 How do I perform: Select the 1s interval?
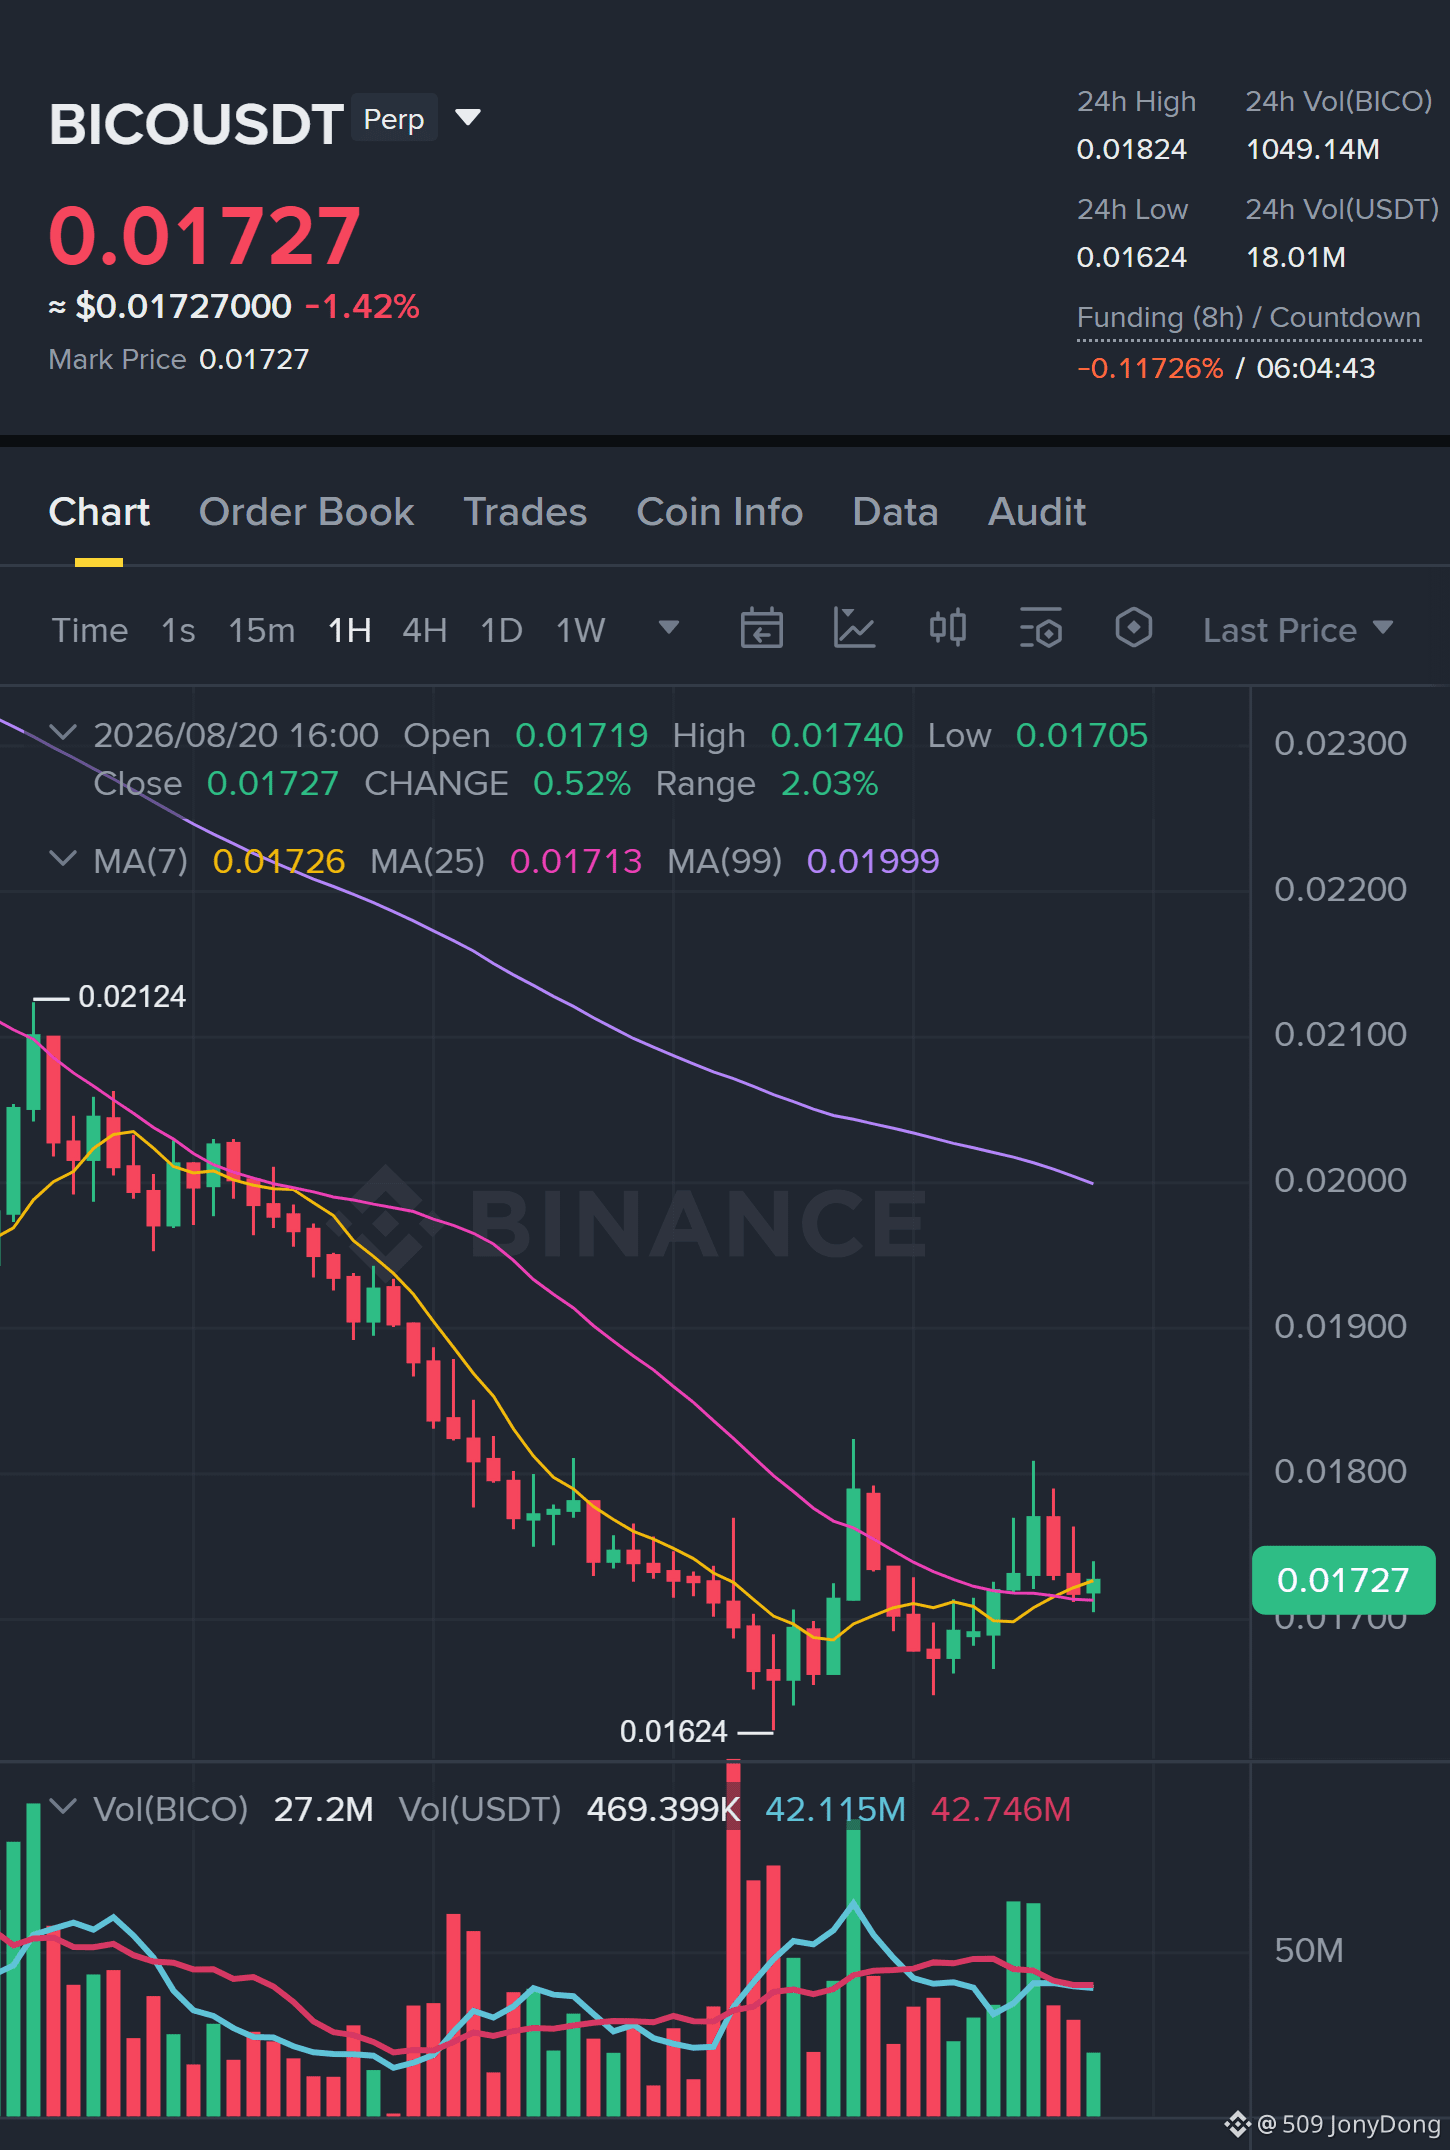click(178, 630)
